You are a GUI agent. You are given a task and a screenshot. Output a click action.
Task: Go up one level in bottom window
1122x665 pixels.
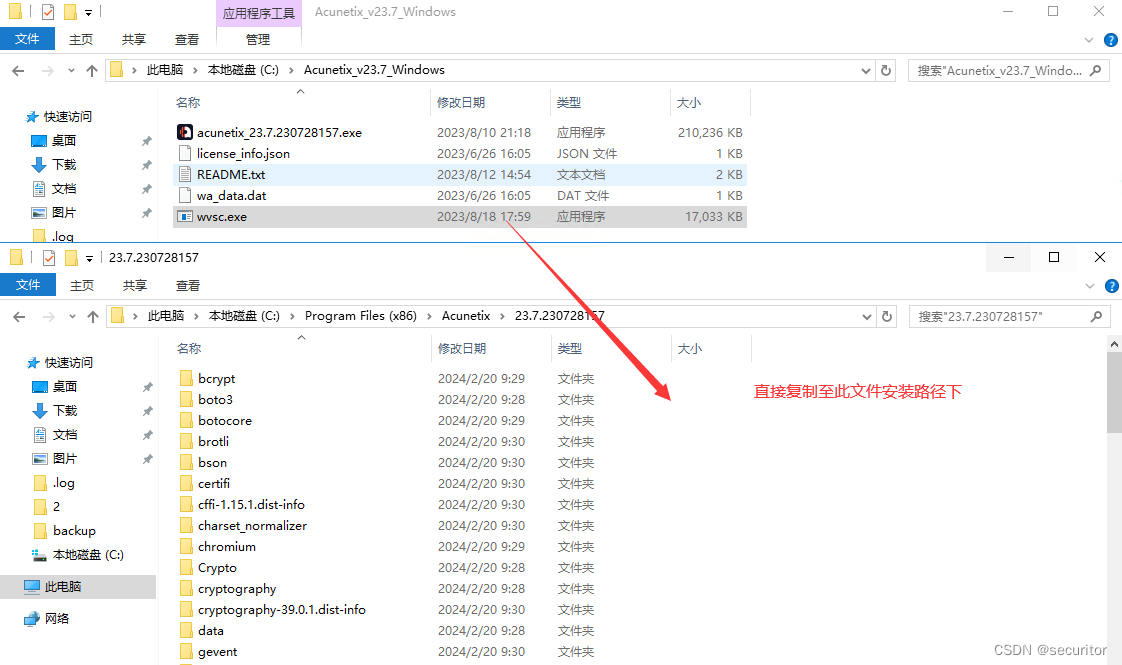(93, 316)
